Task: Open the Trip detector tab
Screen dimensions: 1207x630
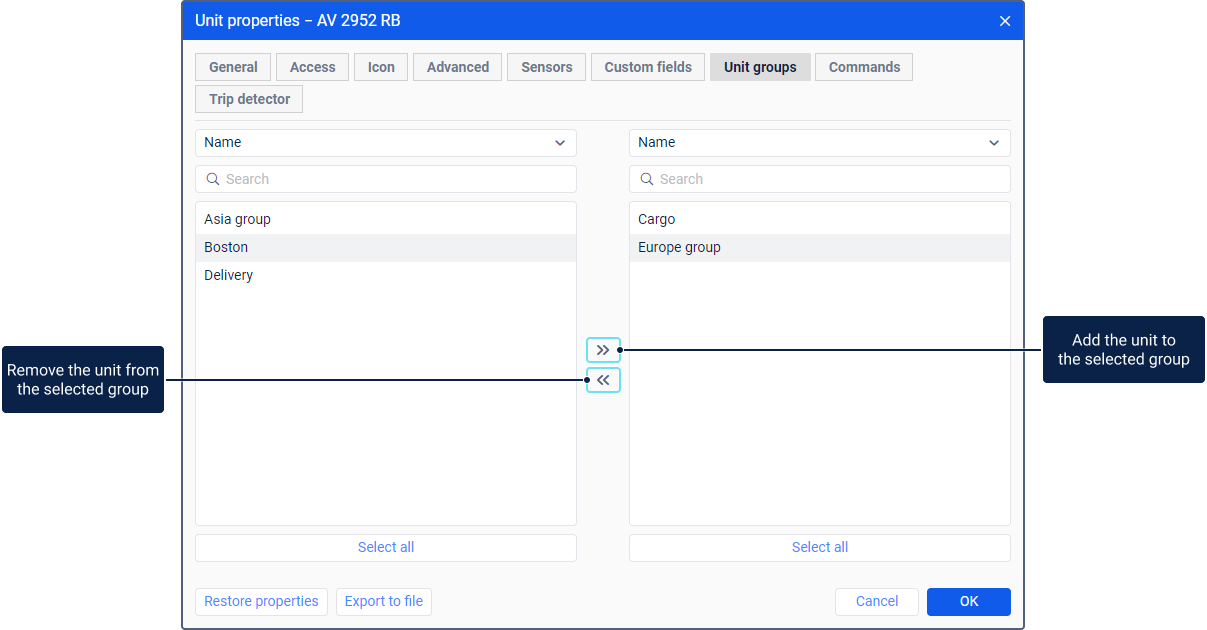Action: click(249, 99)
